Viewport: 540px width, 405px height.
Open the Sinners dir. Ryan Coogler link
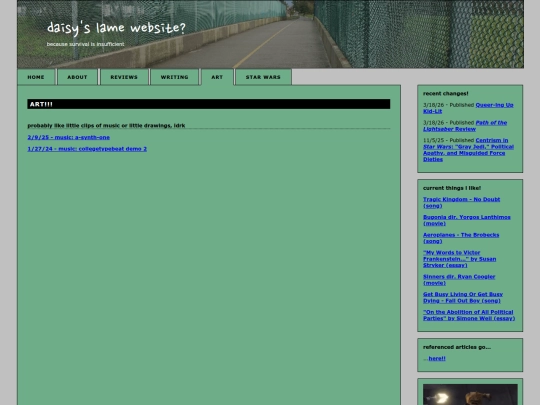tap(459, 280)
